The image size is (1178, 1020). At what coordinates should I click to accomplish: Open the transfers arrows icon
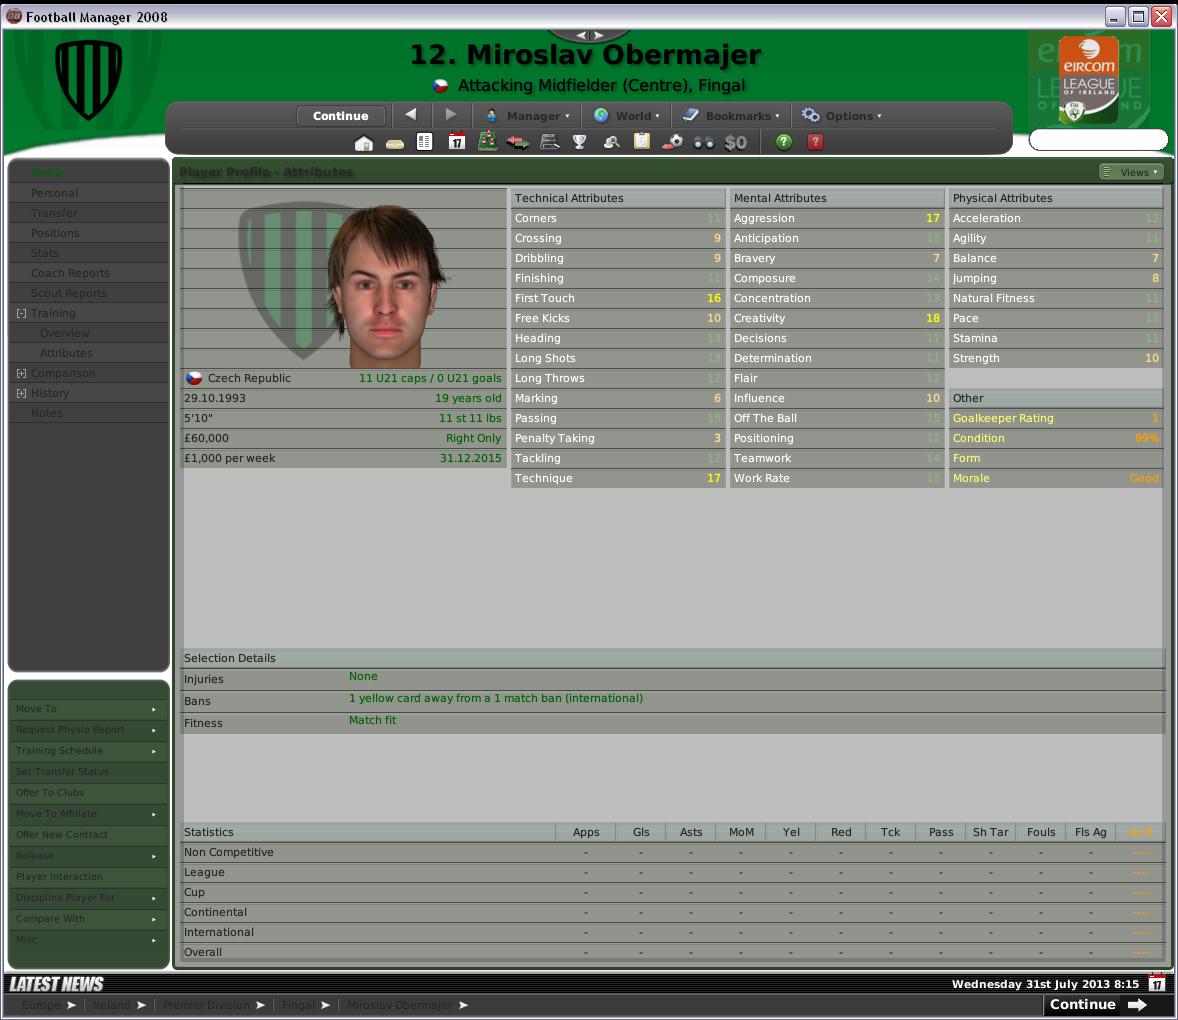pyautogui.click(x=518, y=142)
